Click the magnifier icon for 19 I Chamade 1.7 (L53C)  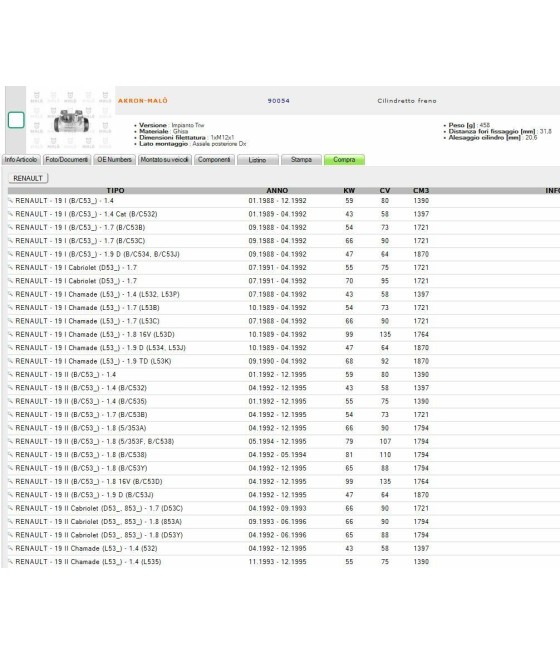click(x=11, y=321)
